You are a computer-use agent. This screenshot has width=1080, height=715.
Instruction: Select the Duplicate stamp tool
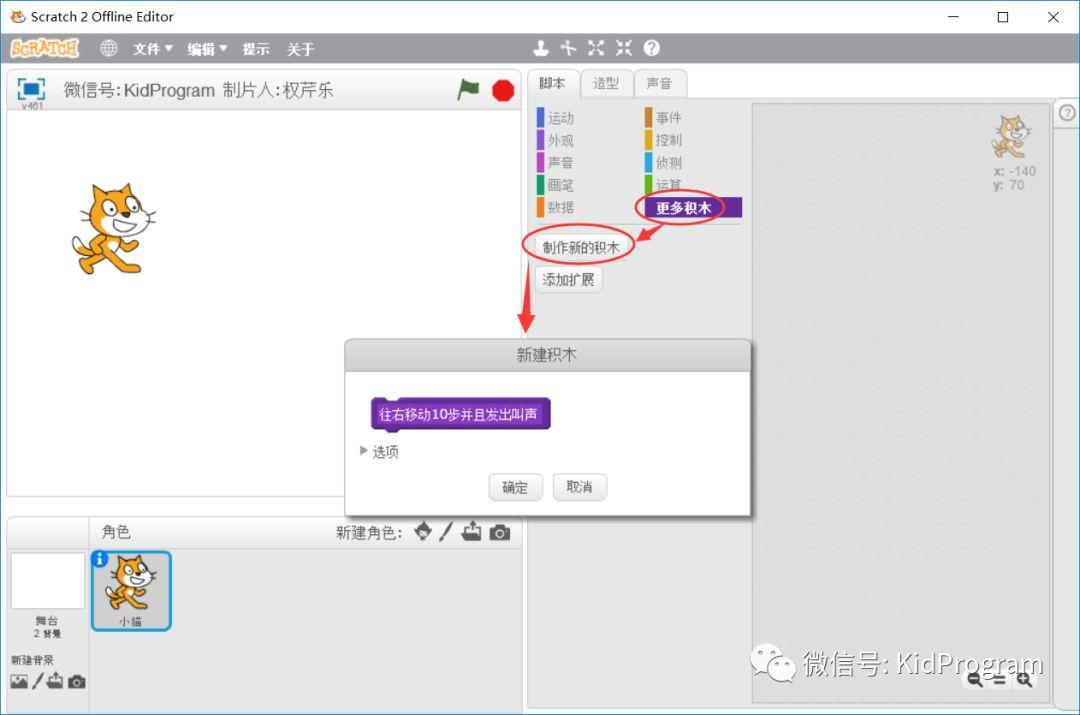(541, 48)
